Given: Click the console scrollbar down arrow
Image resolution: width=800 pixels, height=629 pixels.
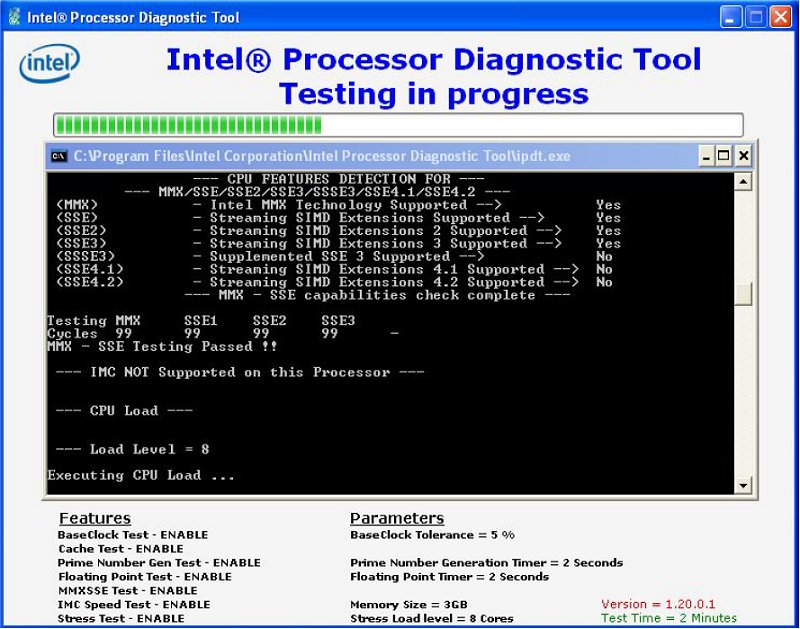Looking at the screenshot, I should point(743,485).
